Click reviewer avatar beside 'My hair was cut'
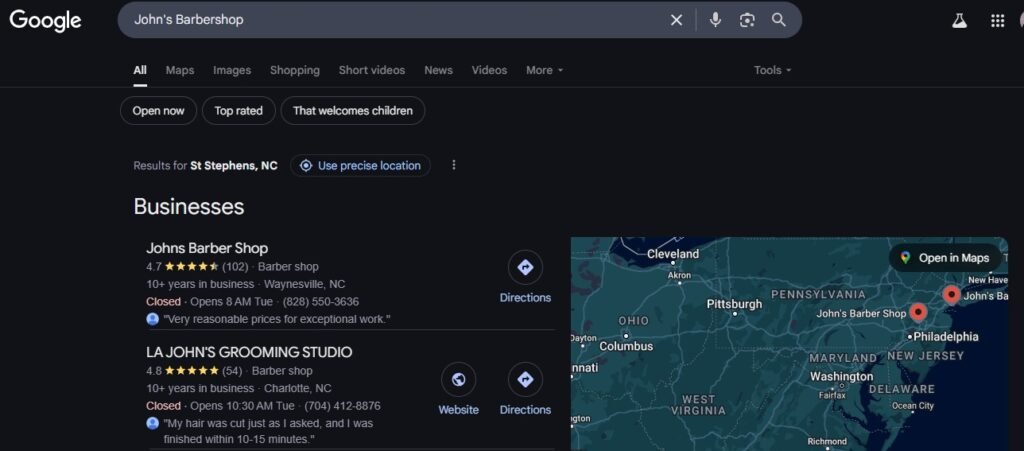The height and width of the screenshot is (451, 1024). tap(152, 423)
